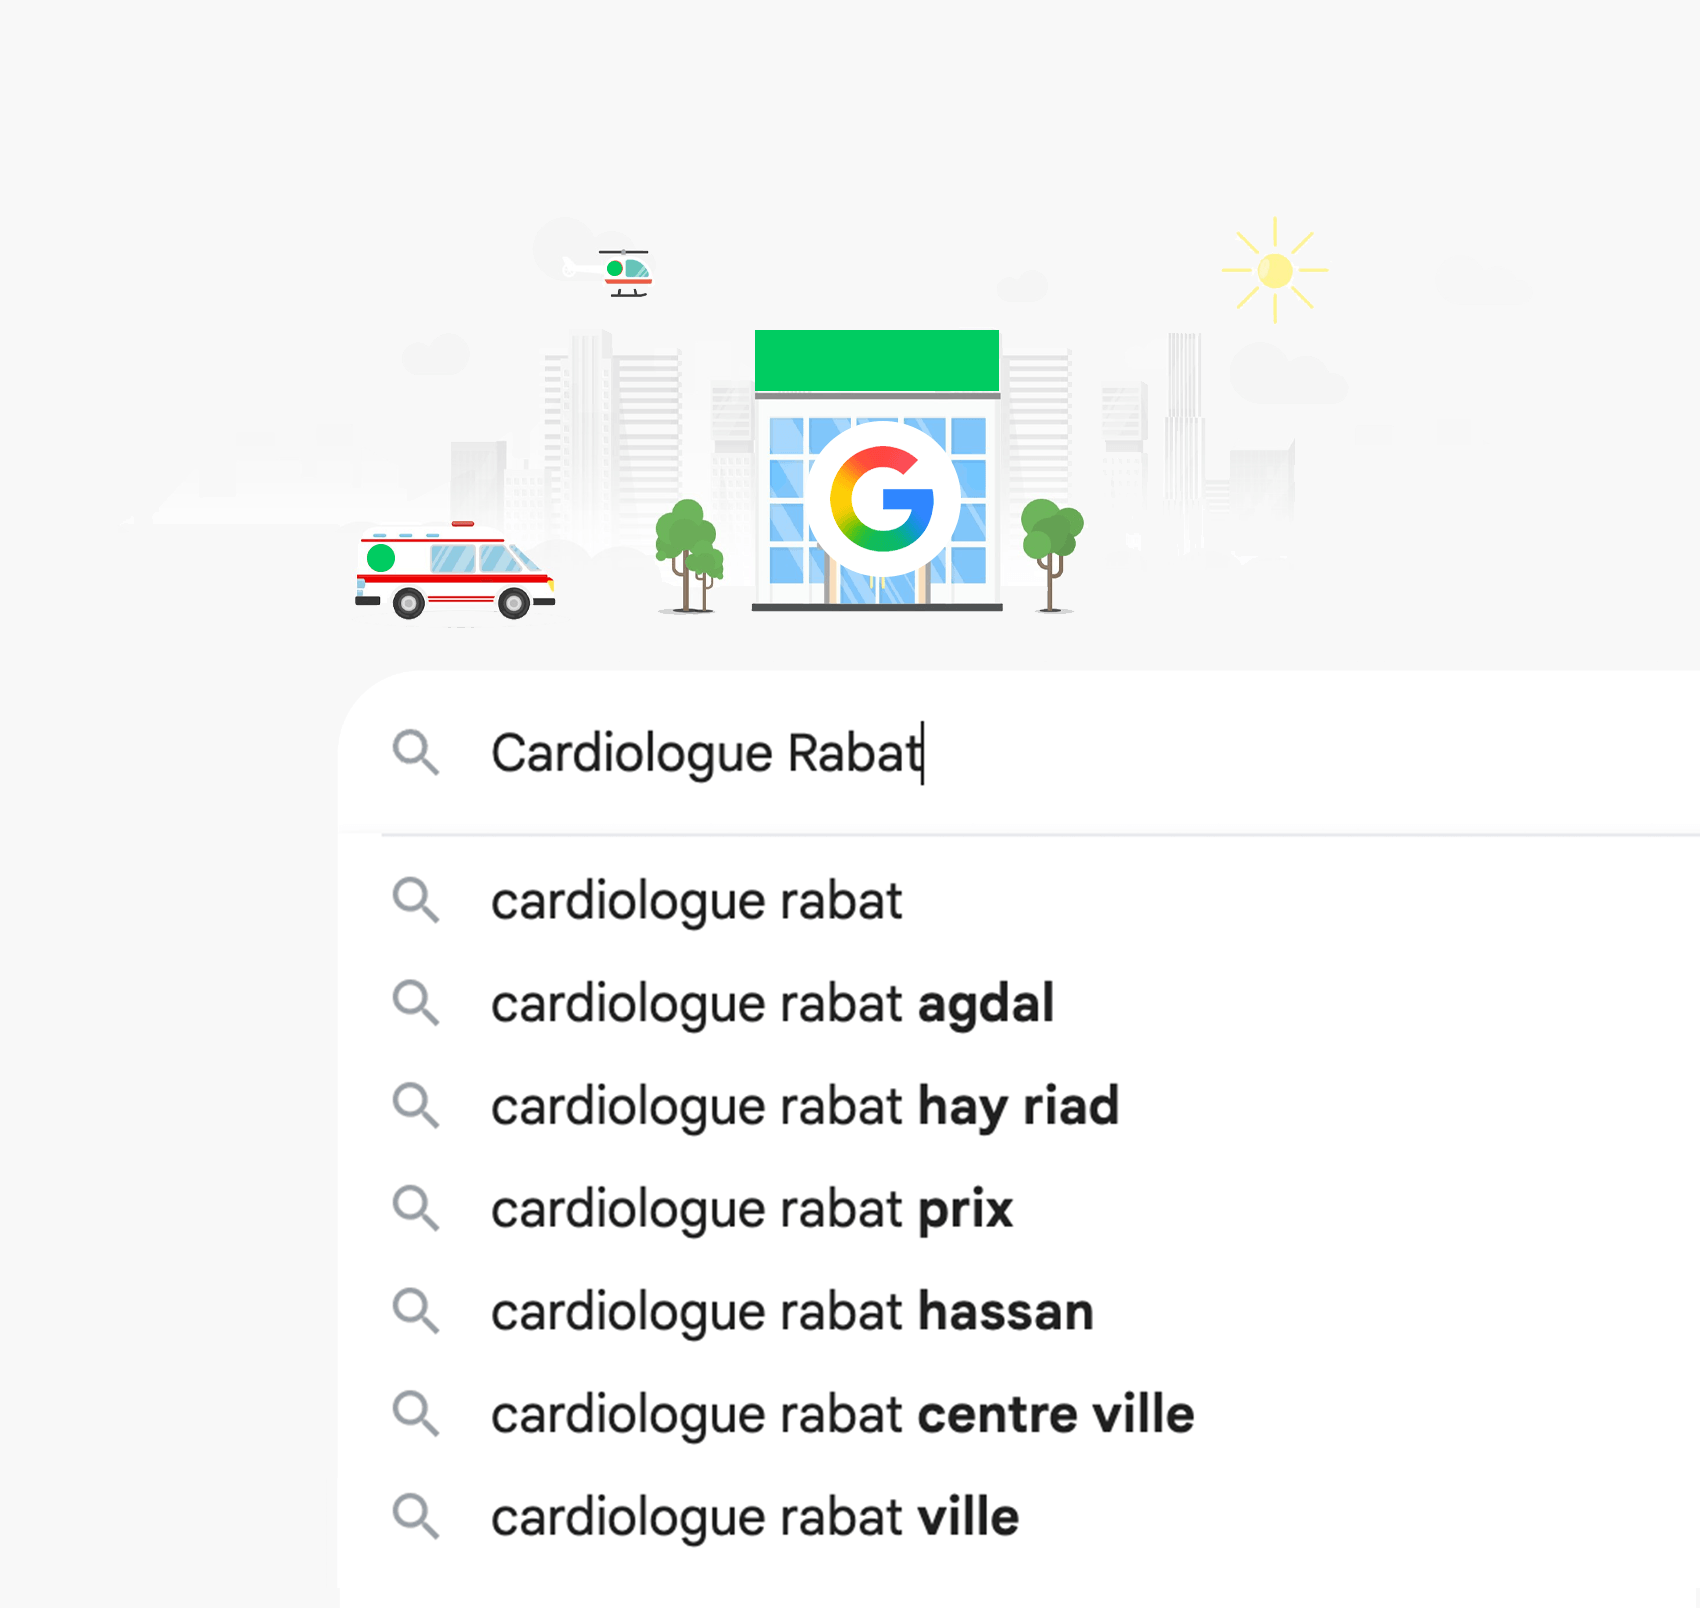1700x1608 pixels.
Task: Click the magnifier icon in the search bar
Action: pyautogui.click(x=419, y=754)
